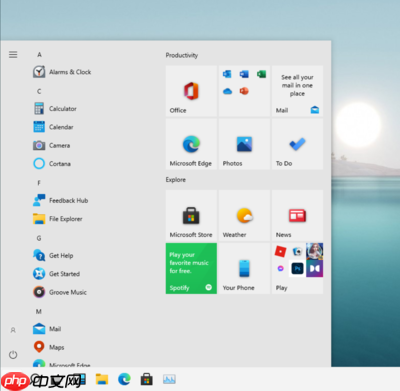Select the letter G list header
This screenshot has height=391, width=400.
(x=39, y=238)
